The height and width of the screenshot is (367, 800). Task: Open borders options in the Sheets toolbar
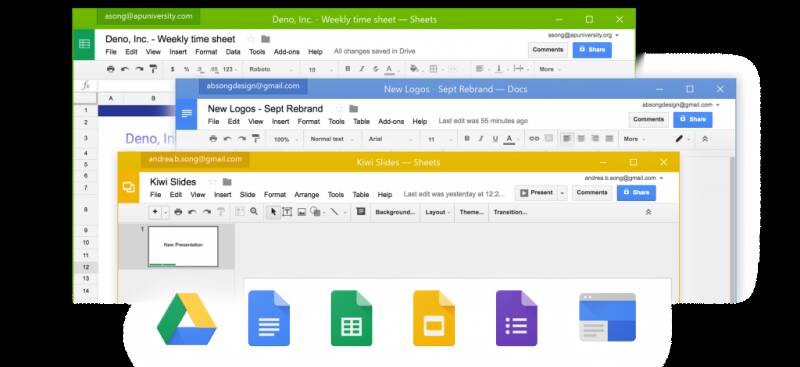pos(433,69)
